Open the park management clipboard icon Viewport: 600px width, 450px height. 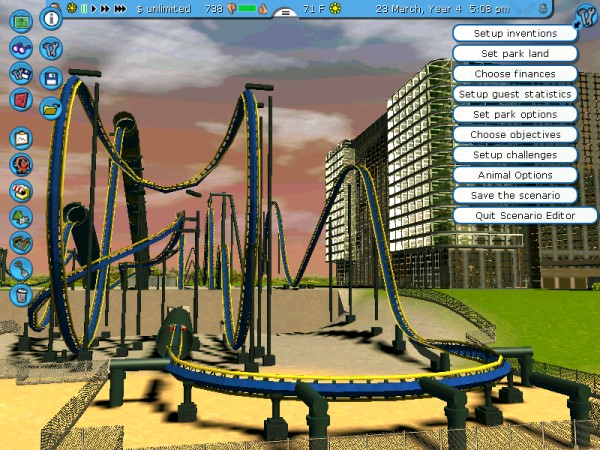(21, 139)
